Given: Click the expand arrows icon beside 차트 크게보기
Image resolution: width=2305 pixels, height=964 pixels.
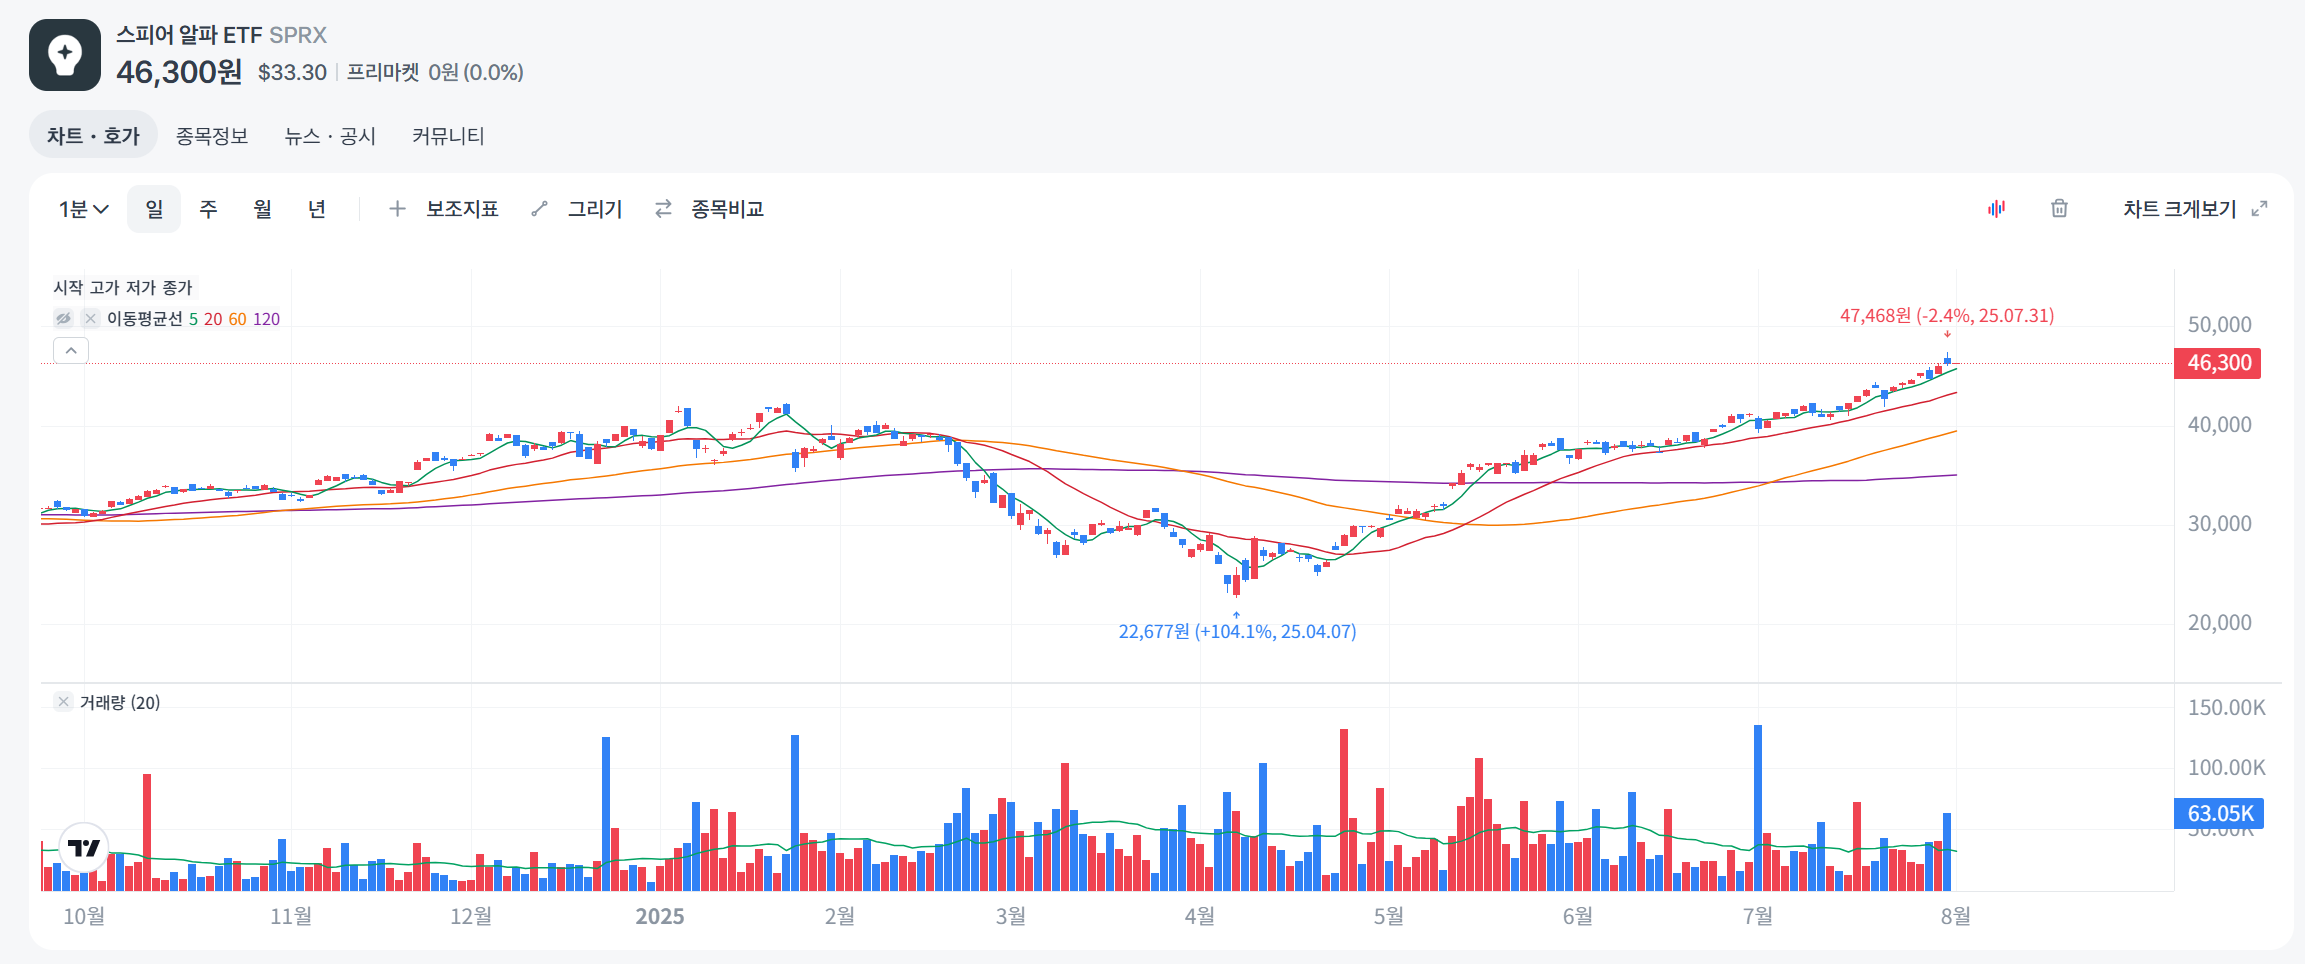Looking at the screenshot, I should [2259, 209].
